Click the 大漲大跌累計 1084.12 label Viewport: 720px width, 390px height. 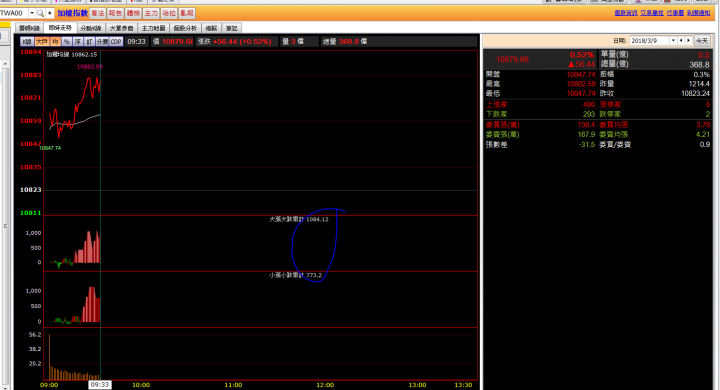coord(299,219)
